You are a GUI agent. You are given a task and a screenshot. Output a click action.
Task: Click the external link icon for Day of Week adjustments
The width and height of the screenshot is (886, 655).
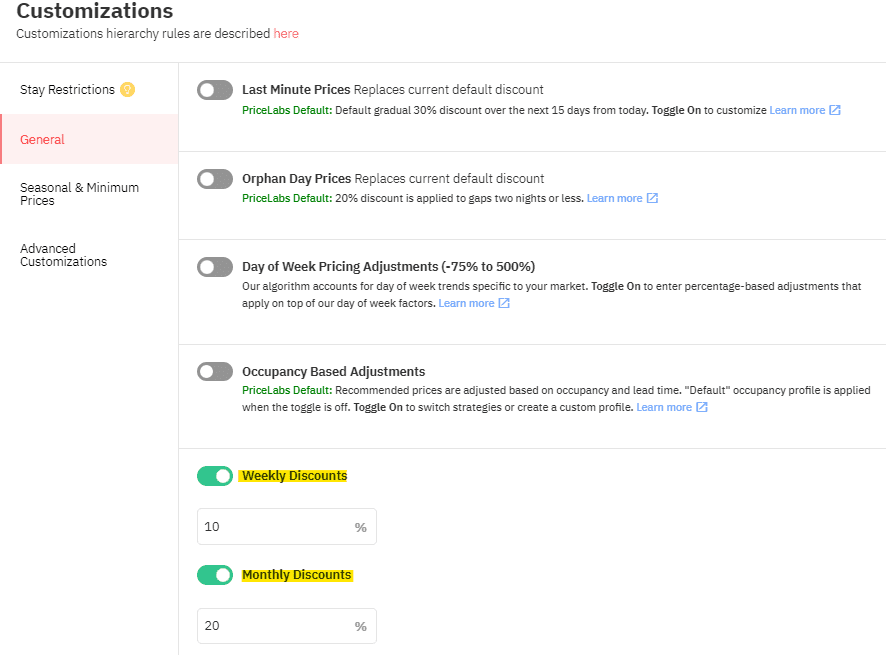[x=505, y=303]
